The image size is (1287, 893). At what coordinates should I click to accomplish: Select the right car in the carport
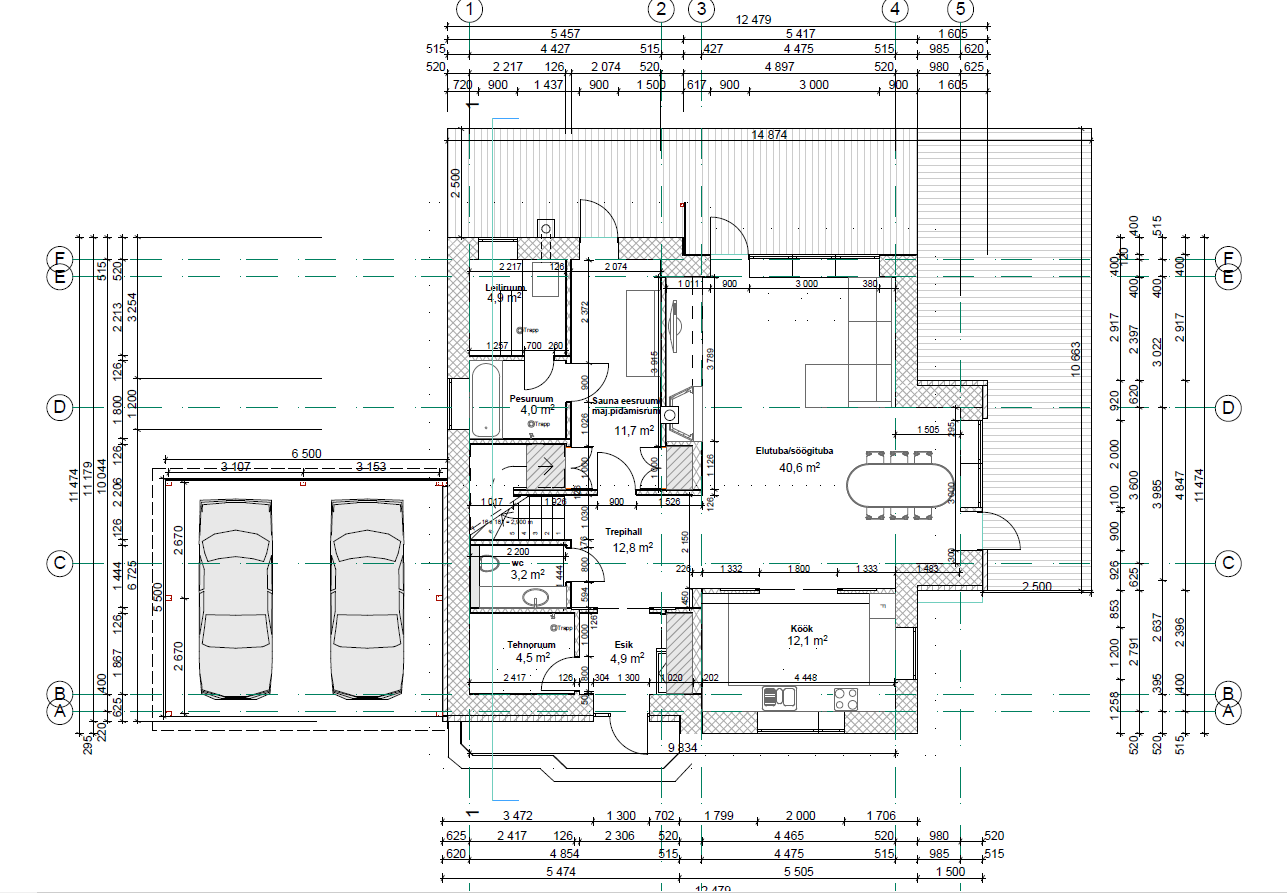pyautogui.click(x=366, y=598)
